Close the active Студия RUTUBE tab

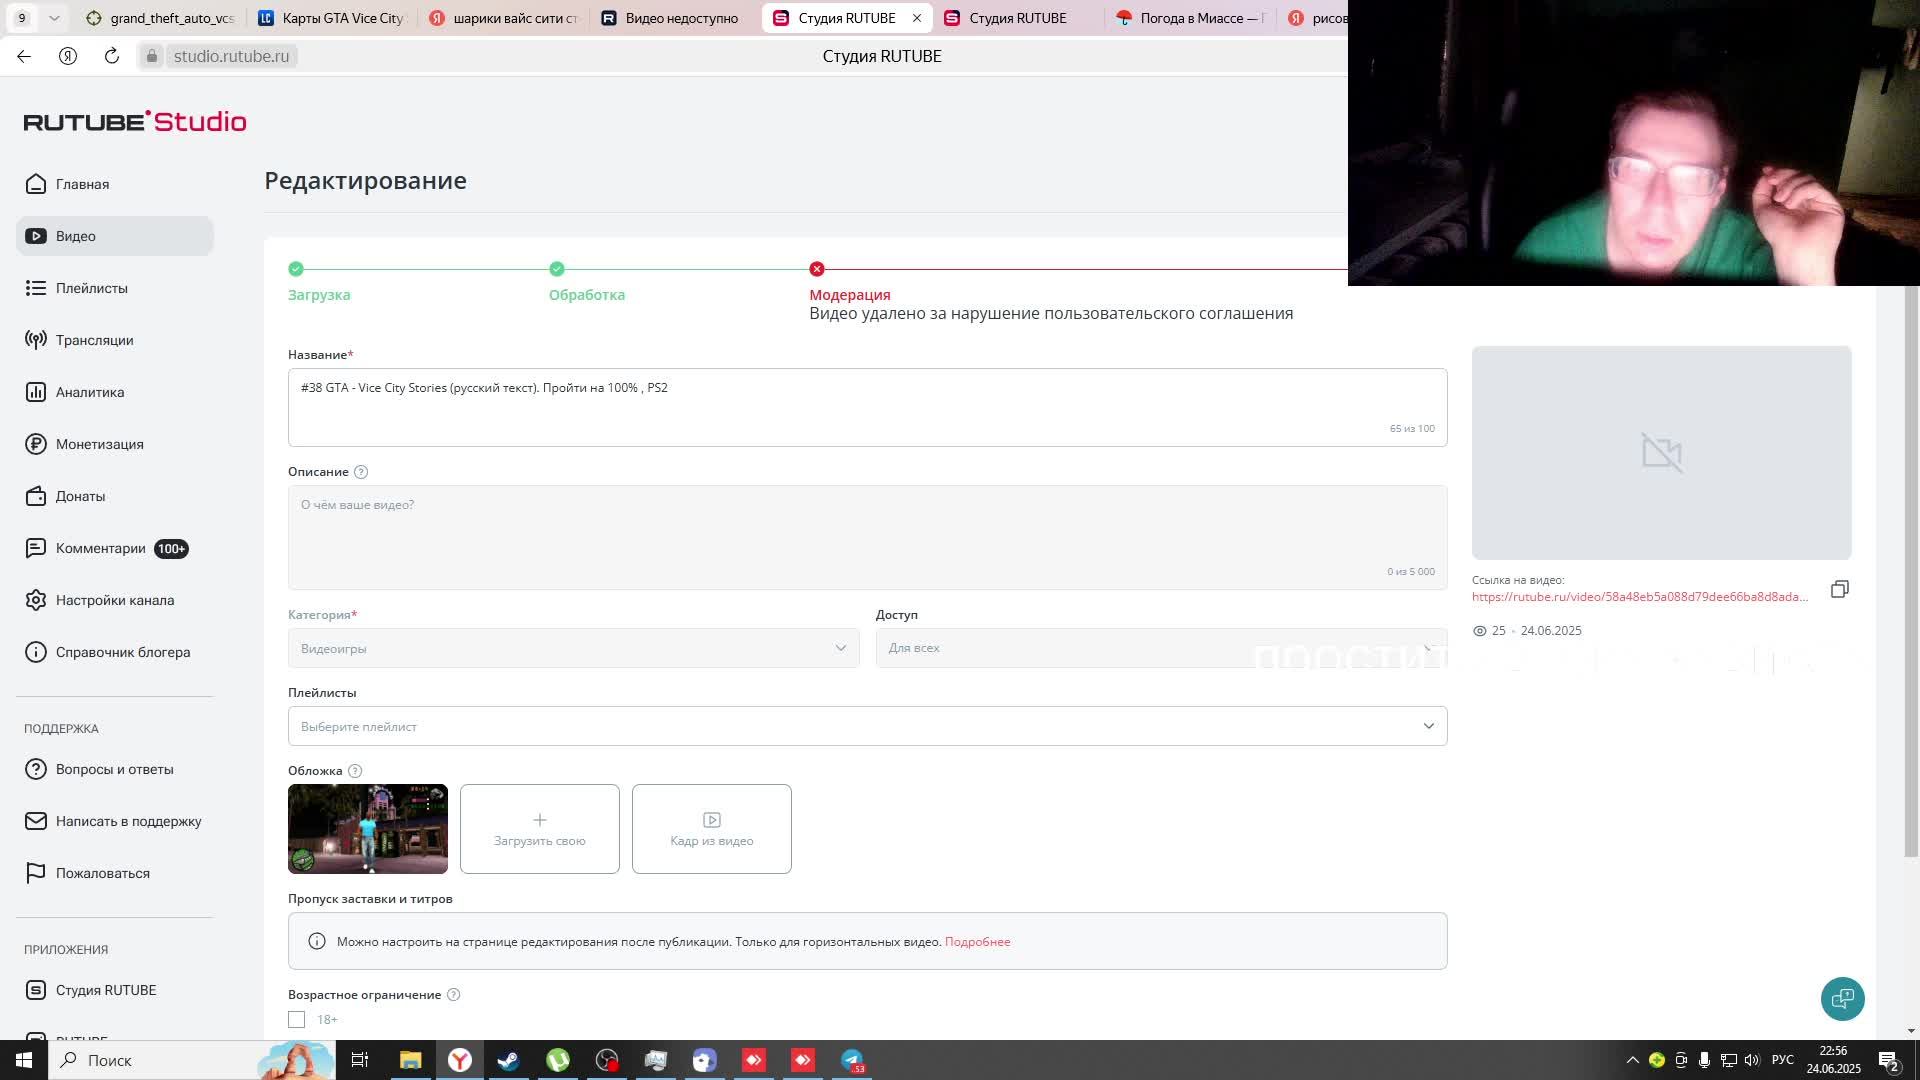tap(917, 18)
